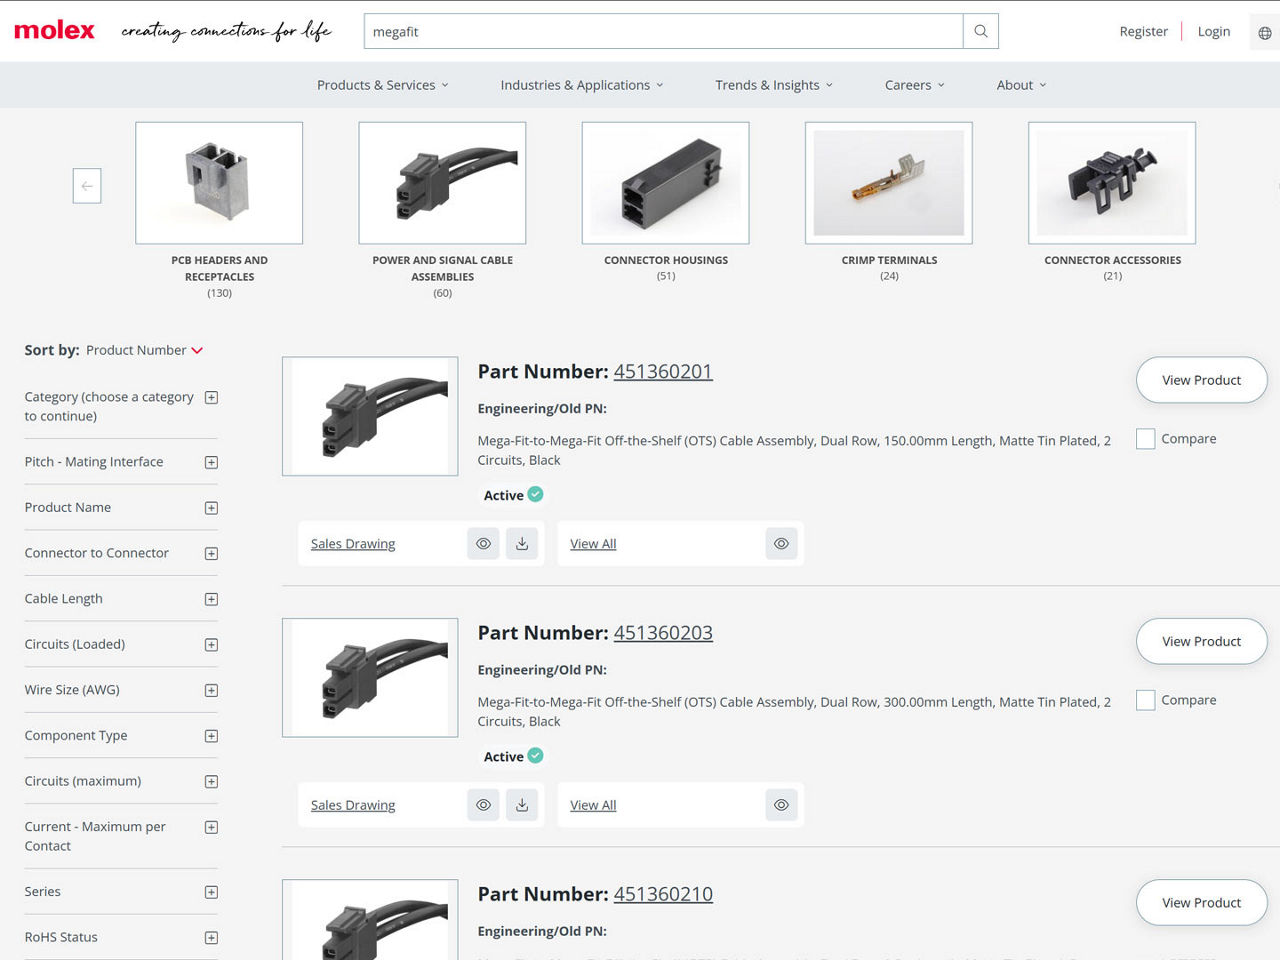Select PCB Headers and Receptacles category image
1280x960 pixels.
[219, 183]
